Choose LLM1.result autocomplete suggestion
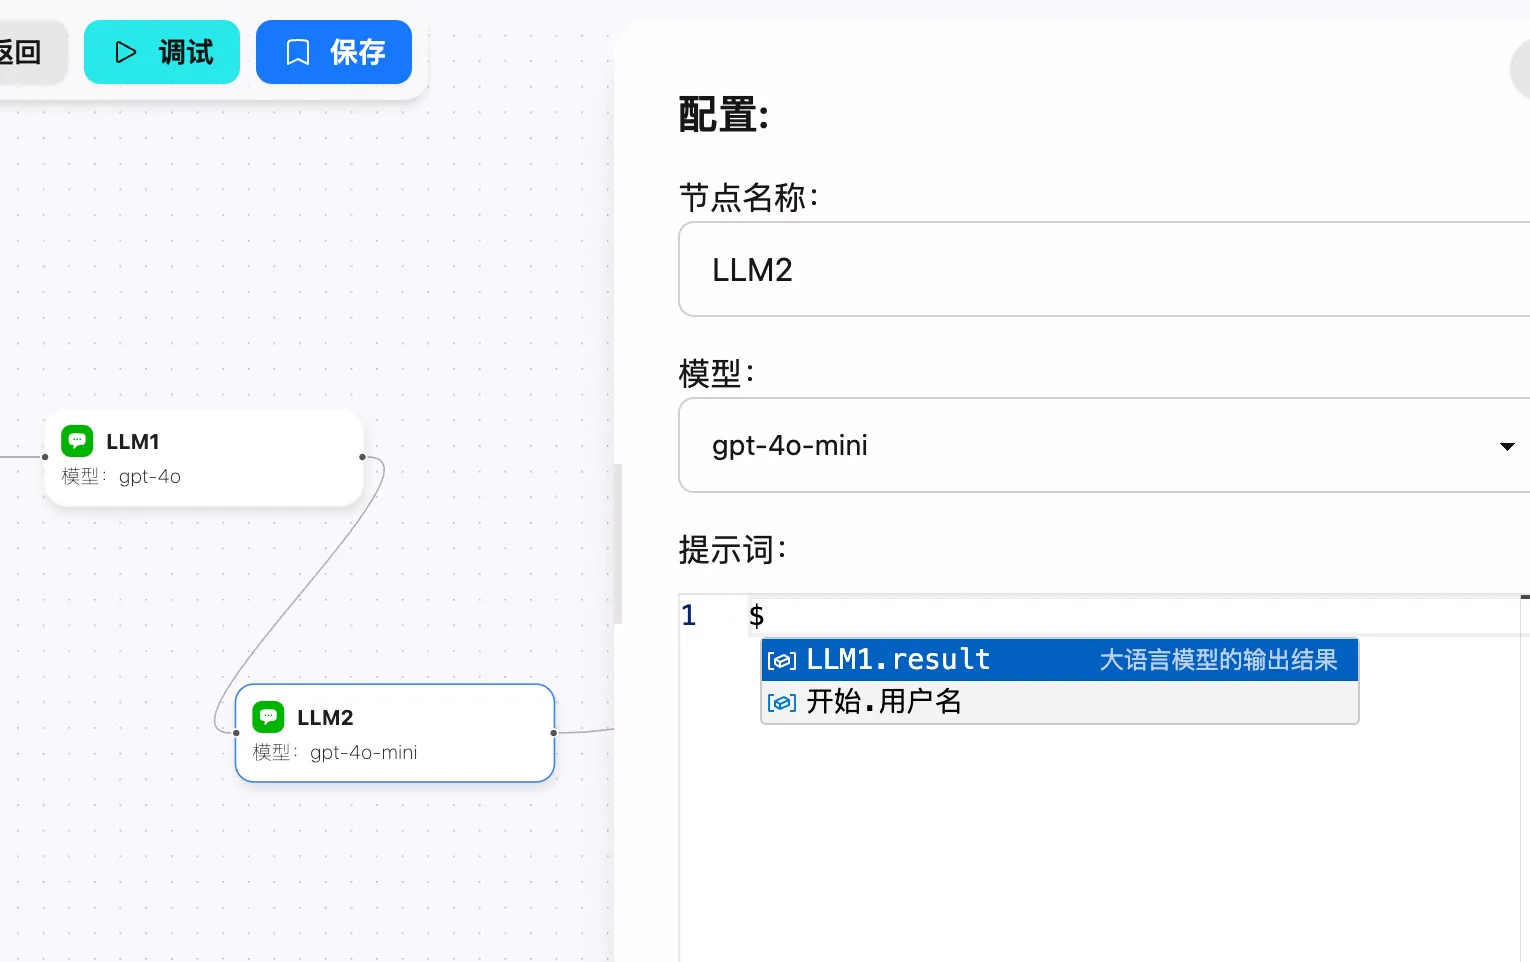The image size is (1530, 962). [1060, 660]
